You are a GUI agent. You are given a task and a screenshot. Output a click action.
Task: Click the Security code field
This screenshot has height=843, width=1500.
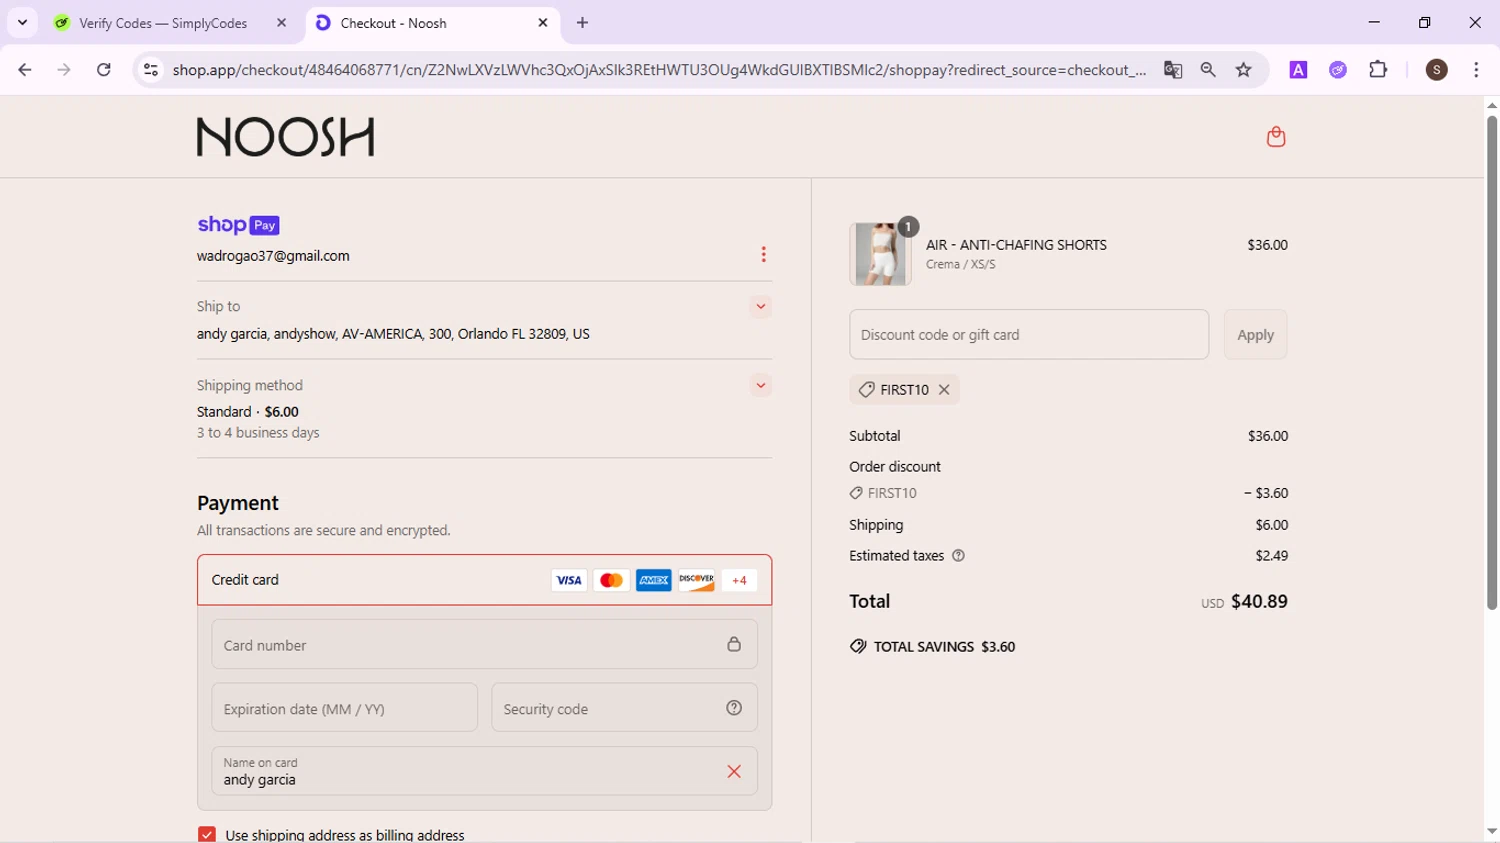tap(624, 708)
